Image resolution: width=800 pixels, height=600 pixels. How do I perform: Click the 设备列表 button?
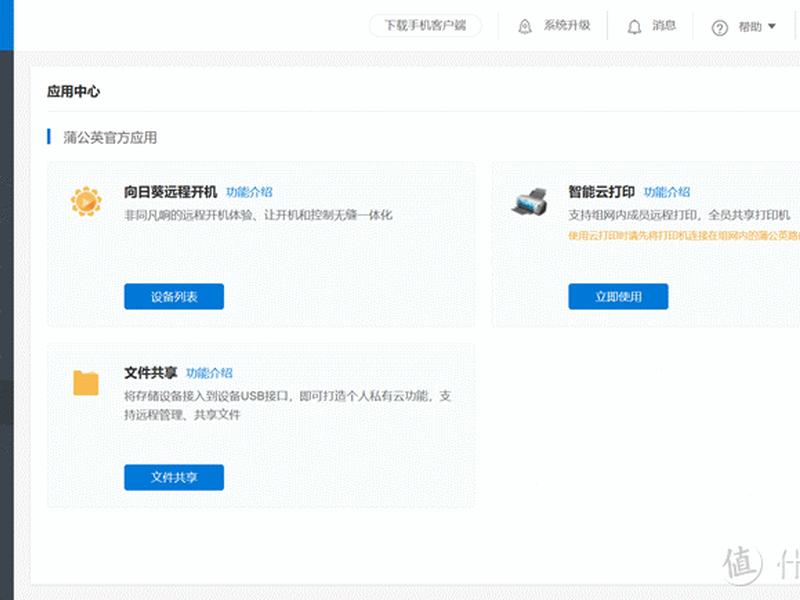[174, 296]
